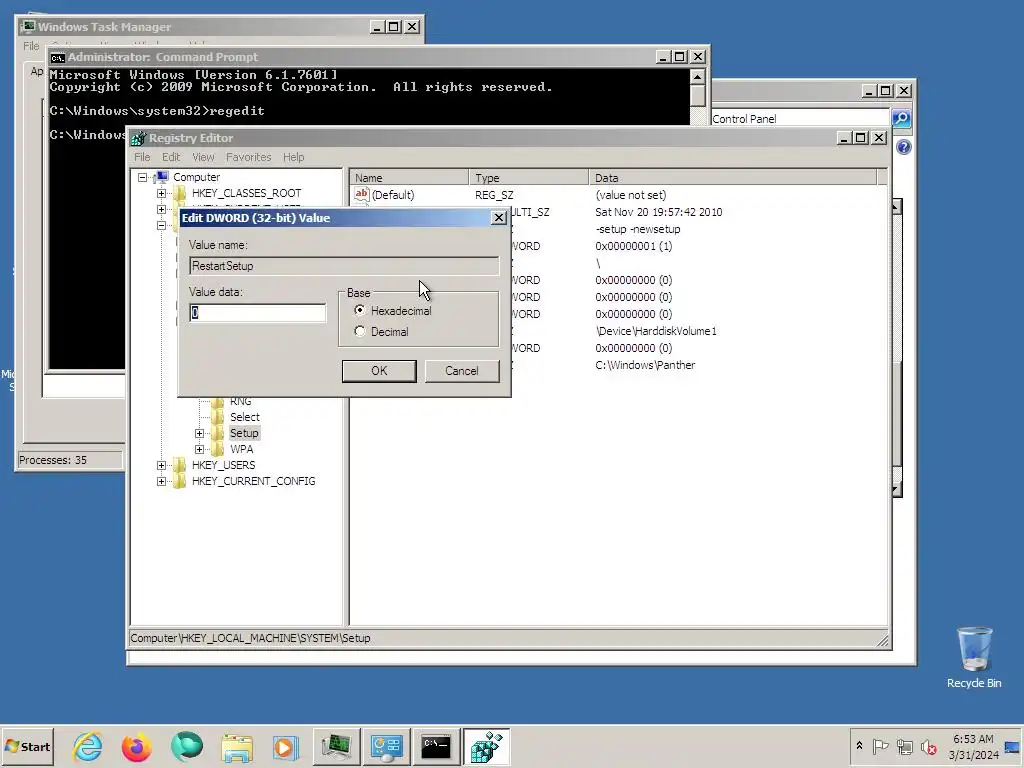Image resolution: width=1024 pixels, height=768 pixels.
Task: Click the Command Prompt title bar icon
Action: pos(57,57)
